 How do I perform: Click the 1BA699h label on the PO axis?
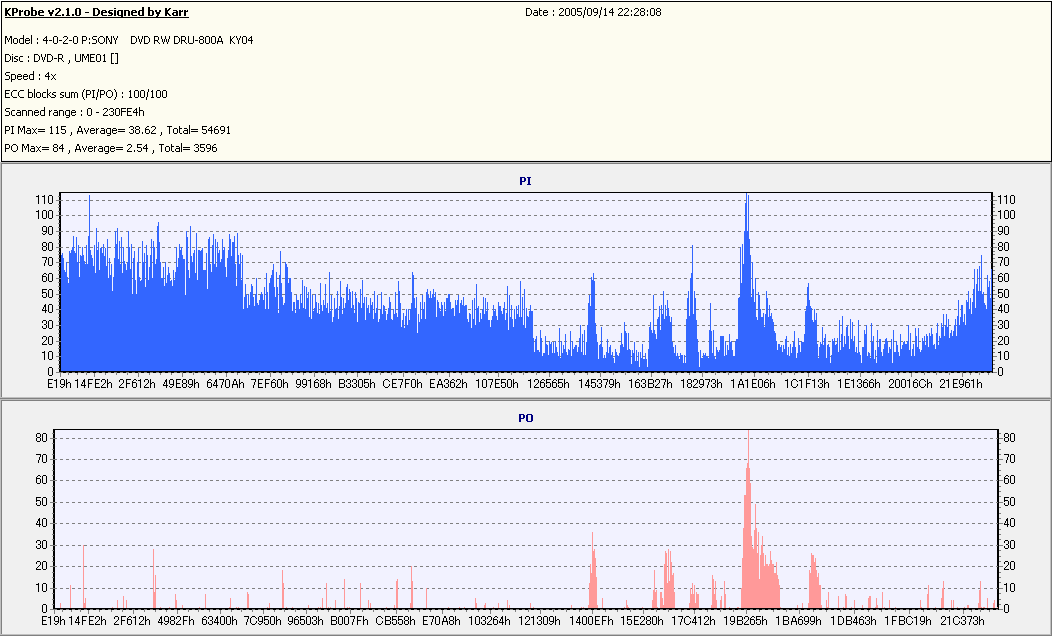tap(798, 621)
